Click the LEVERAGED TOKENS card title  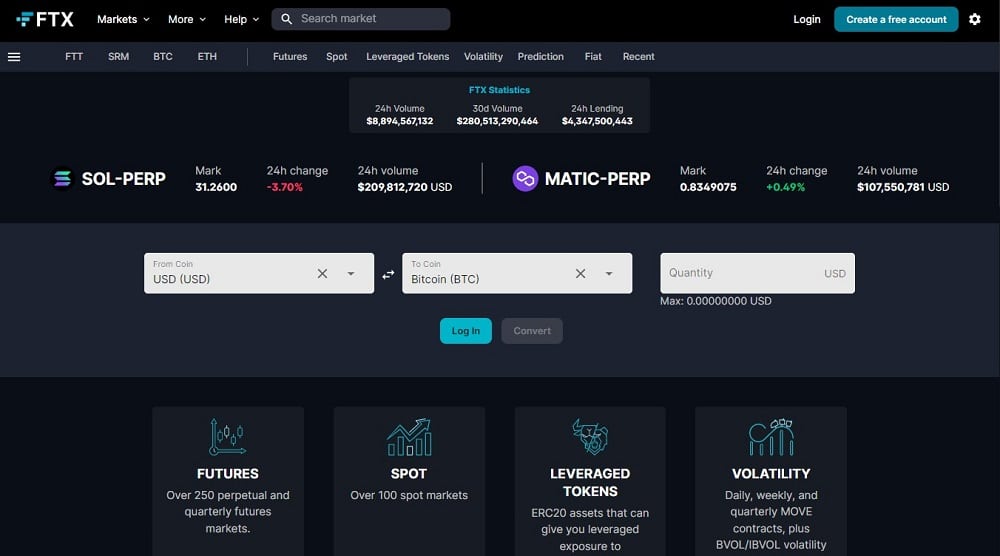click(590, 483)
